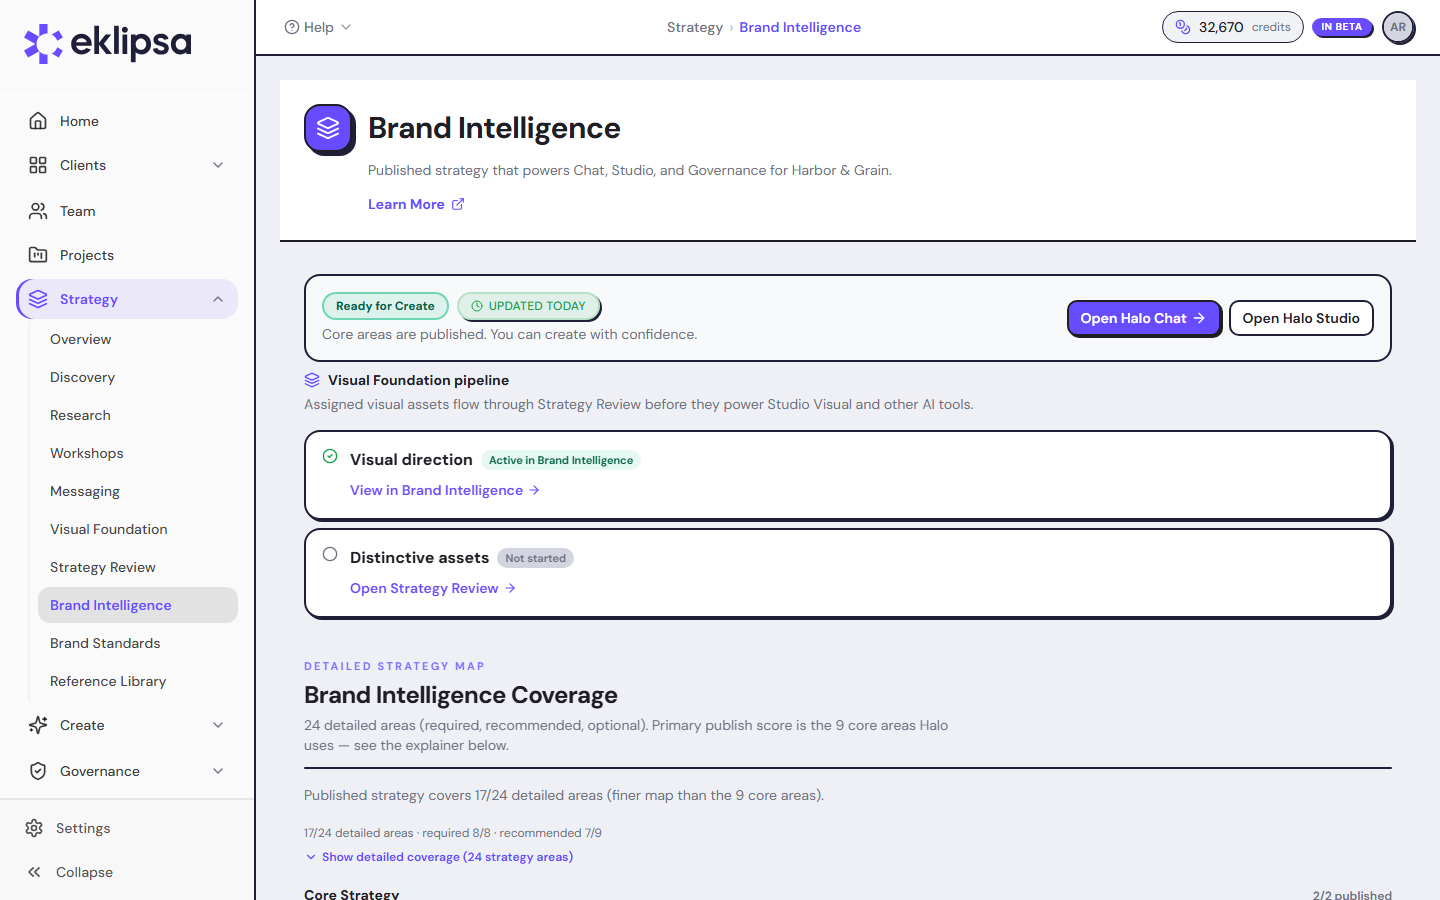Open the Help dropdown menu

tap(318, 27)
